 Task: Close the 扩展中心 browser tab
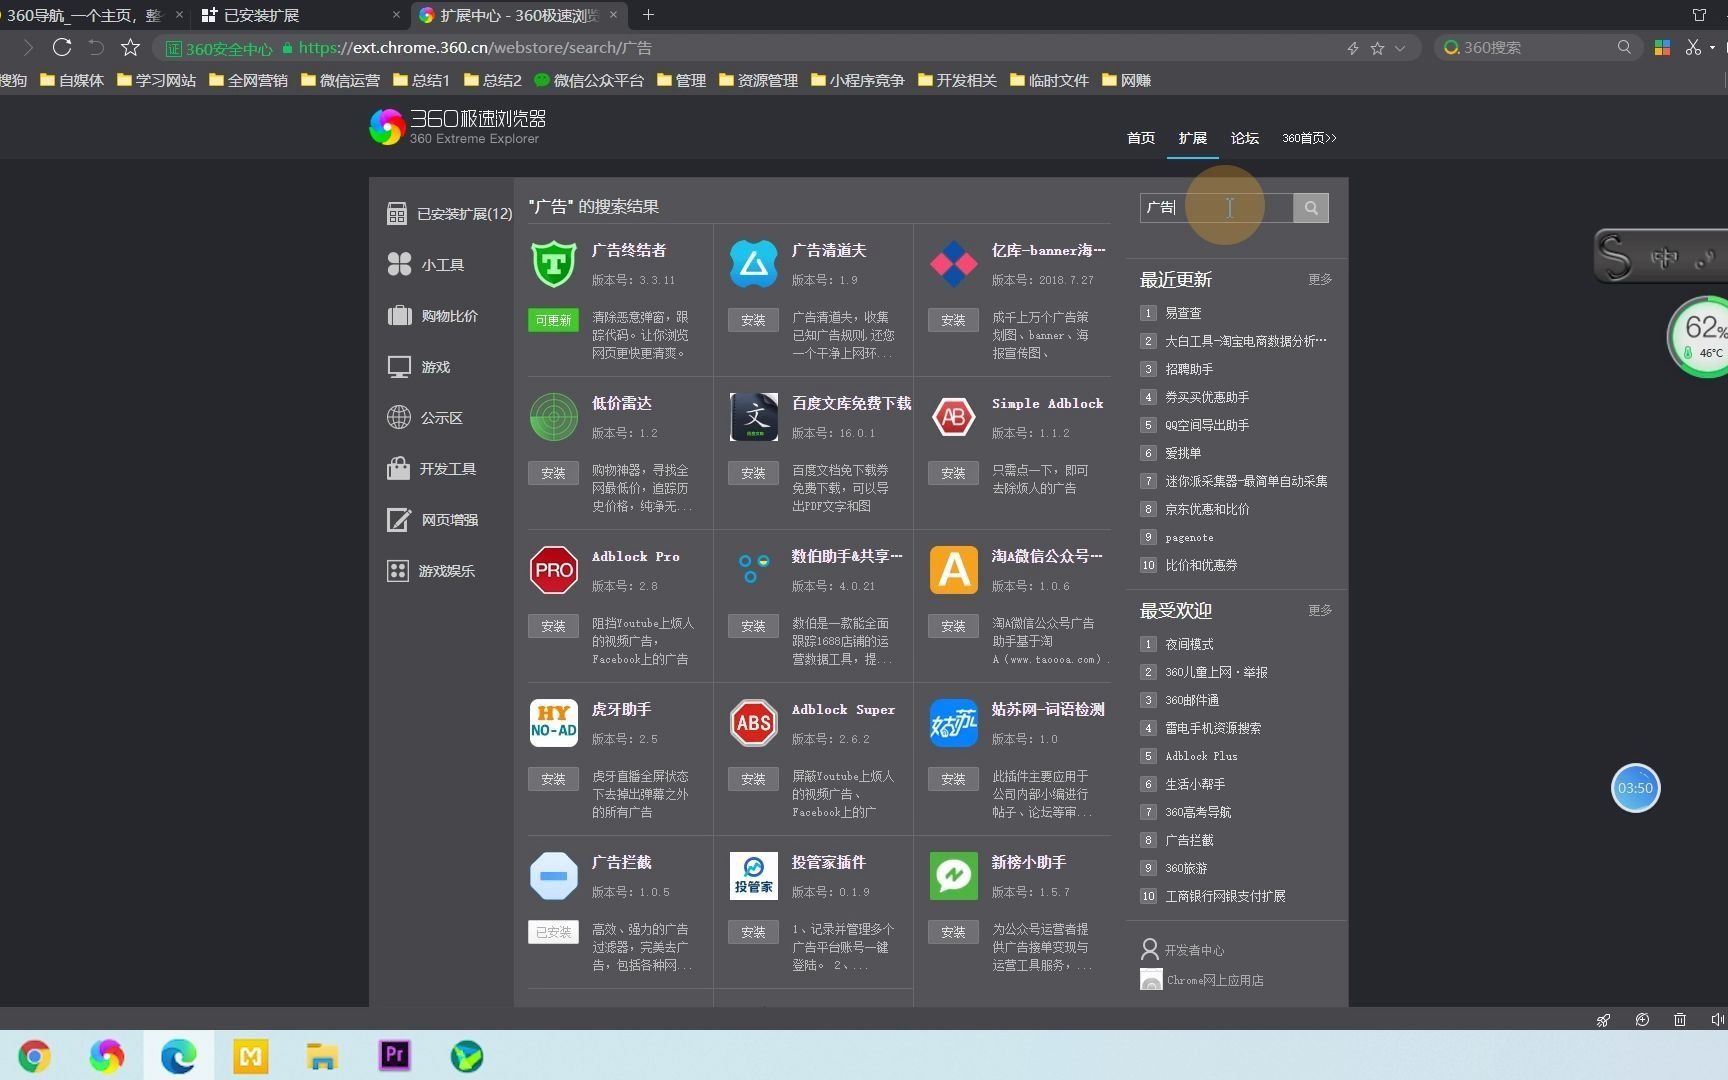click(613, 14)
